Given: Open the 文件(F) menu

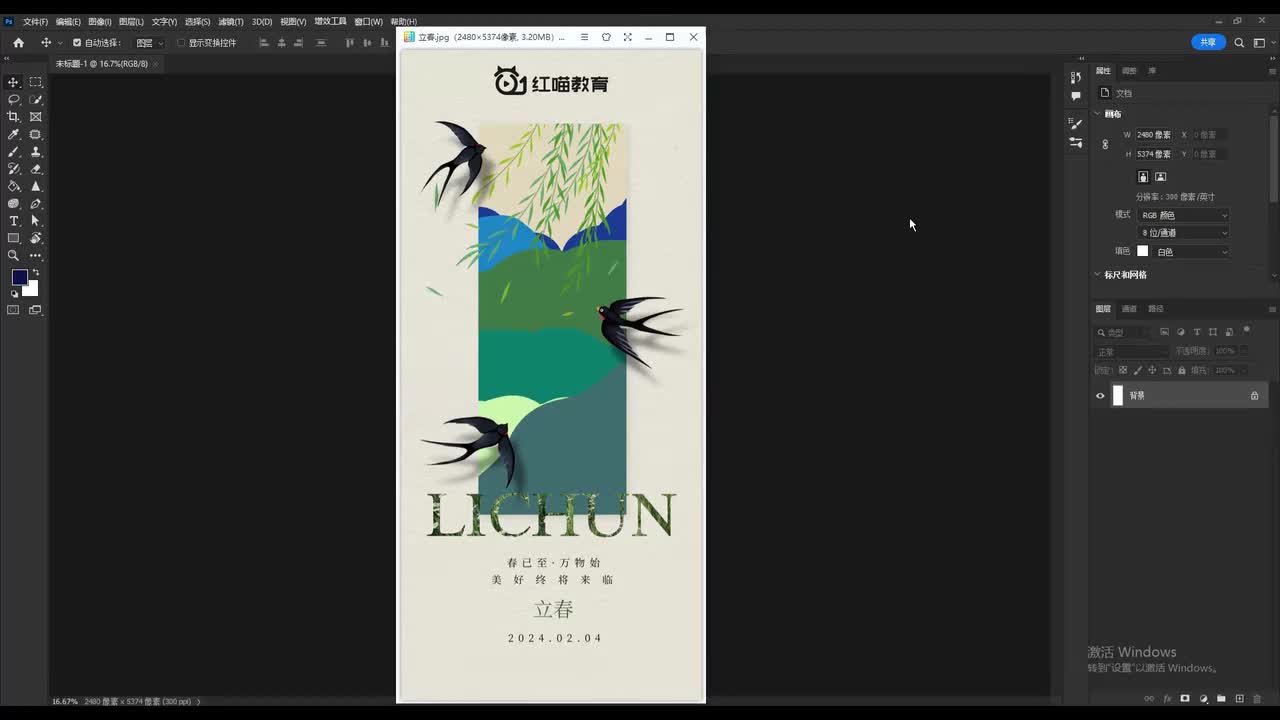Looking at the screenshot, I should click(35, 22).
